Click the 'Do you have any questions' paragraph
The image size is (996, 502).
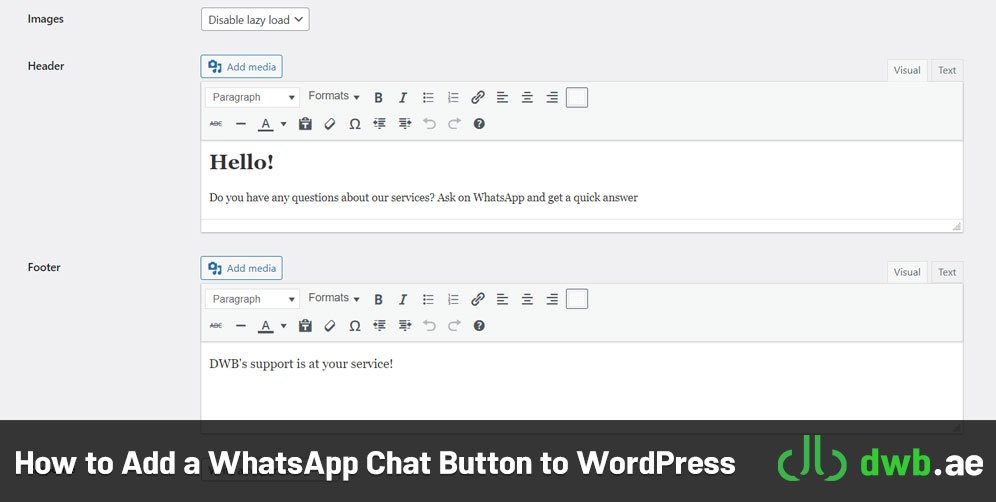(423, 198)
